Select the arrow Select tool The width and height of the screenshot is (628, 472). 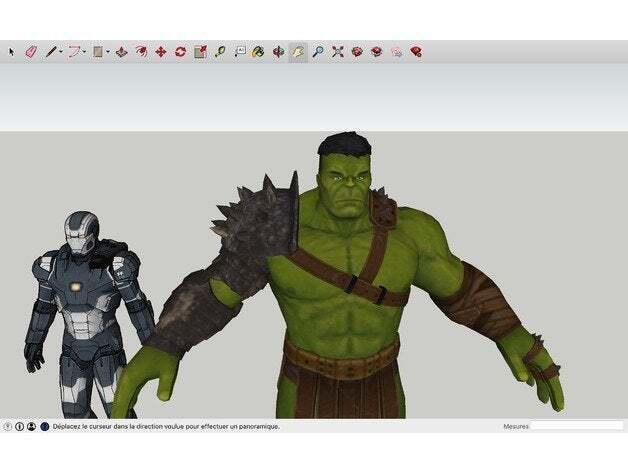click(x=11, y=52)
